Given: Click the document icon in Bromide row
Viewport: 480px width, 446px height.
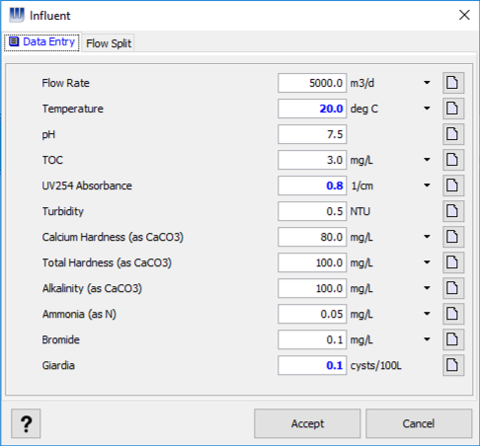Looking at the screenshot, I should pos(453,340).
